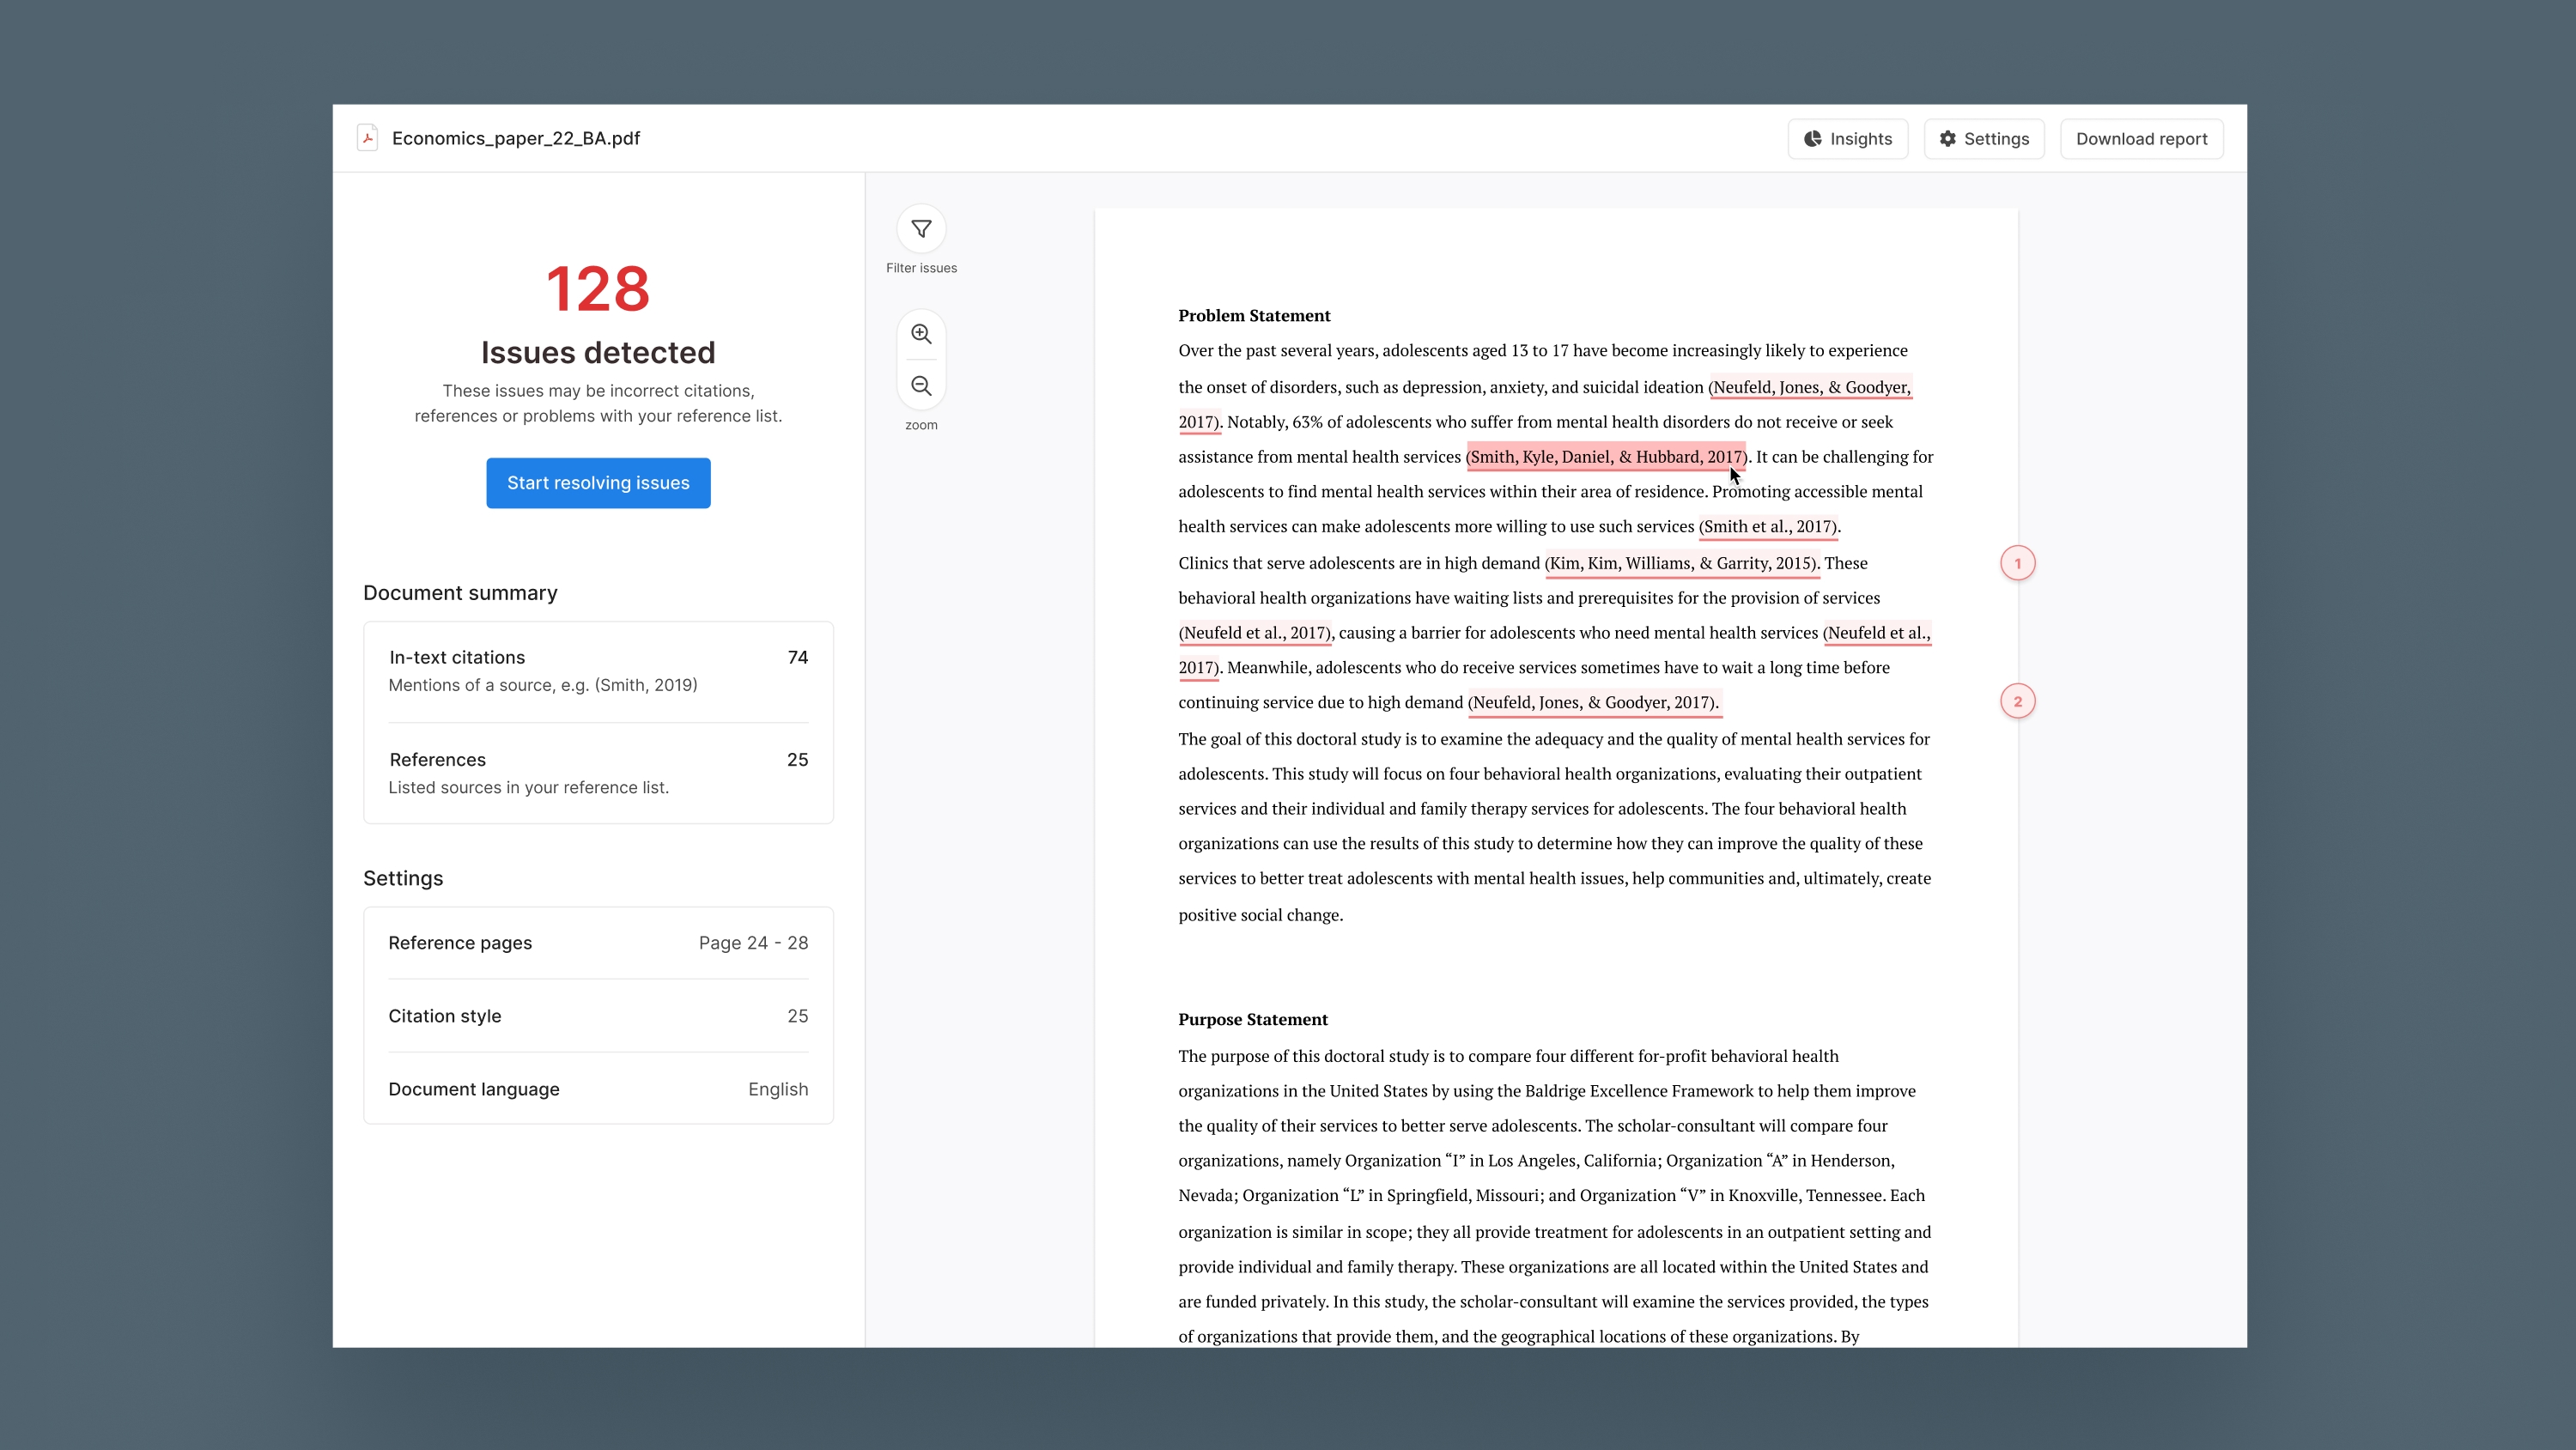The width and height of the screenshot is (2576, 1450).
Task: Open Settings with the gear button
Action: 1984,139
